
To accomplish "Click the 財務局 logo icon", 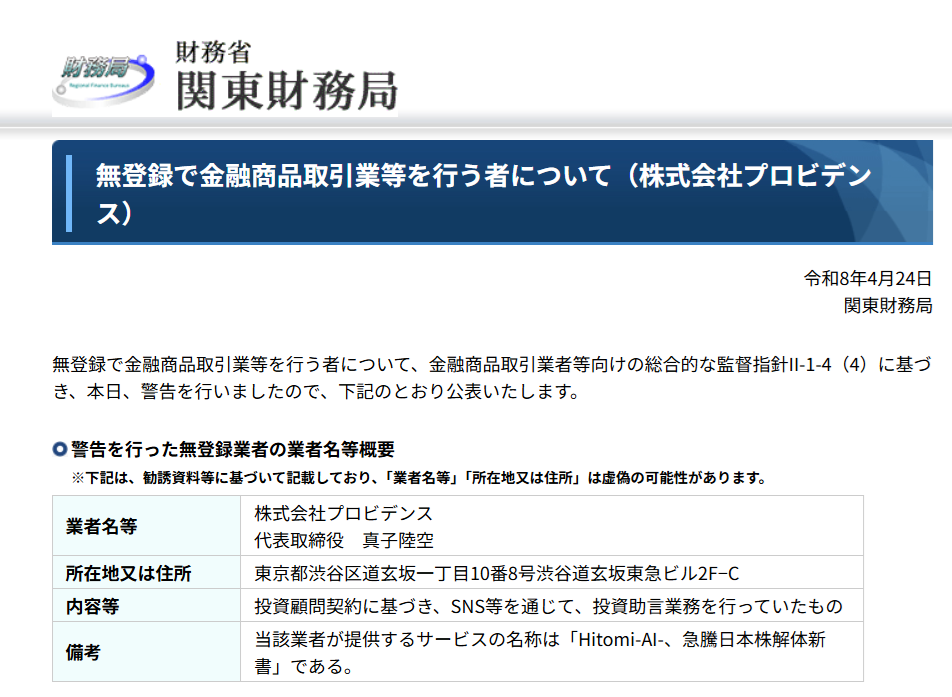I will point(103,80).
